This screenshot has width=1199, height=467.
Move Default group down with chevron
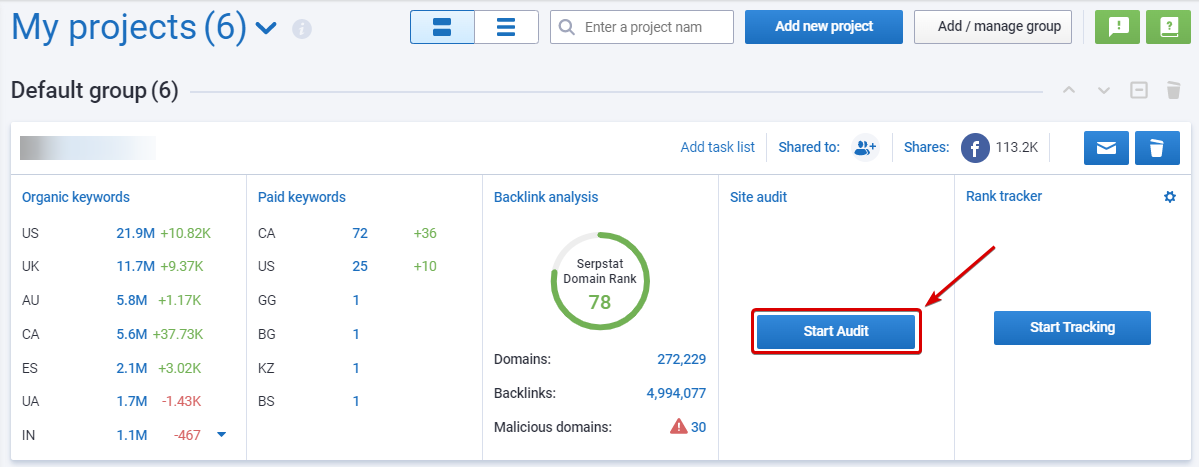click(1104, 91)
